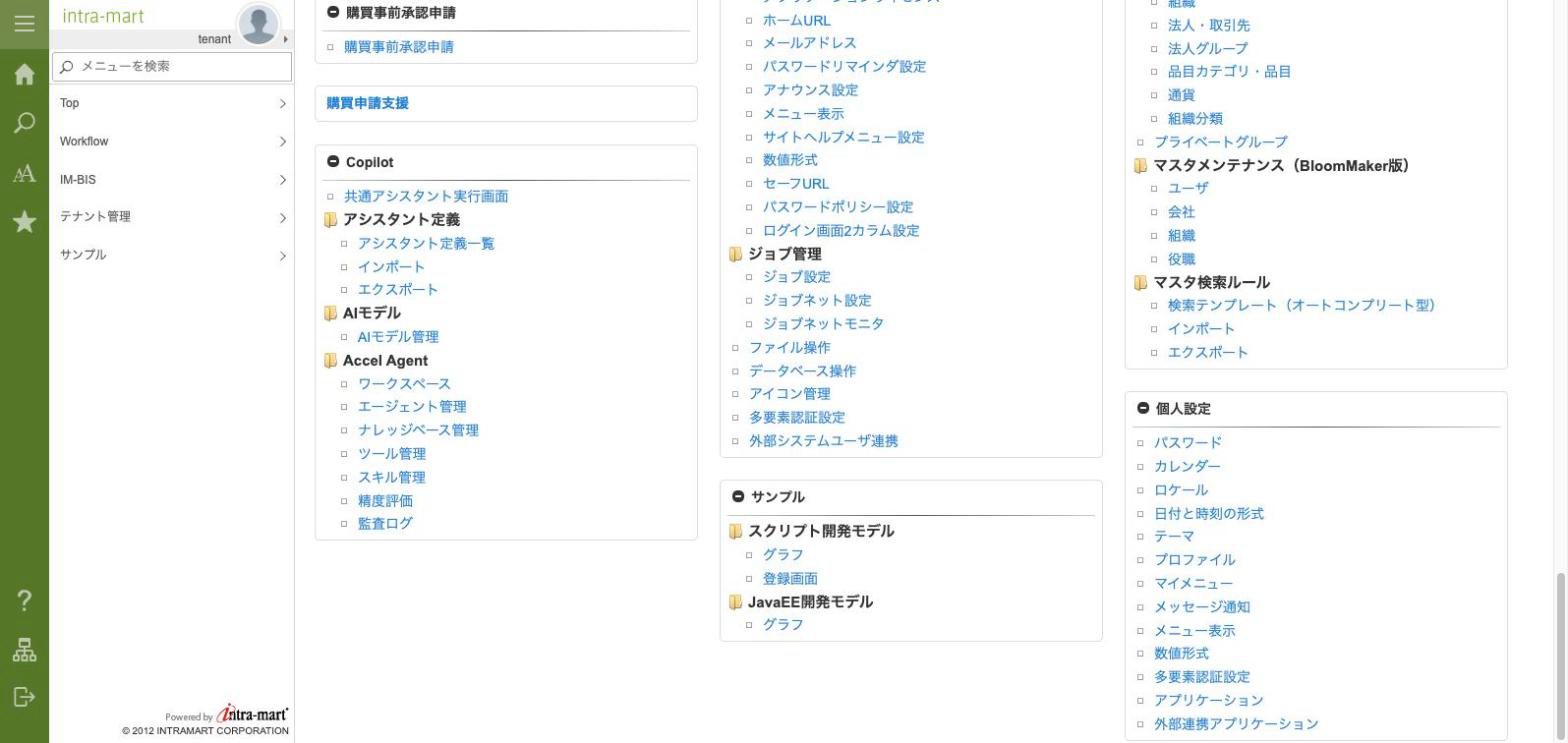Click the アシスタント定義 folder icon
This screenshot has width=1568, height=743.
click(331, 220)
